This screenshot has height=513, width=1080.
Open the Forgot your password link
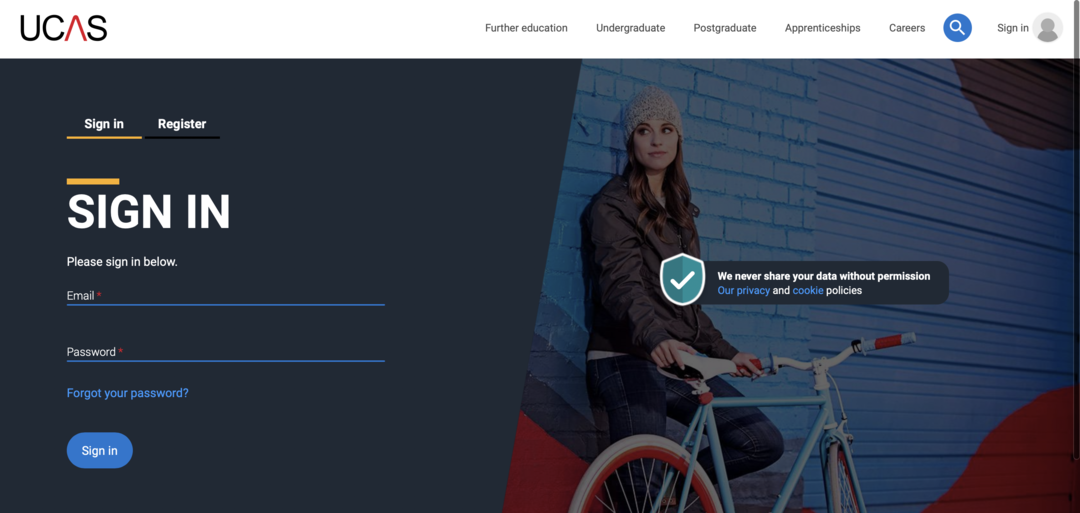click(x=127, y=393)
